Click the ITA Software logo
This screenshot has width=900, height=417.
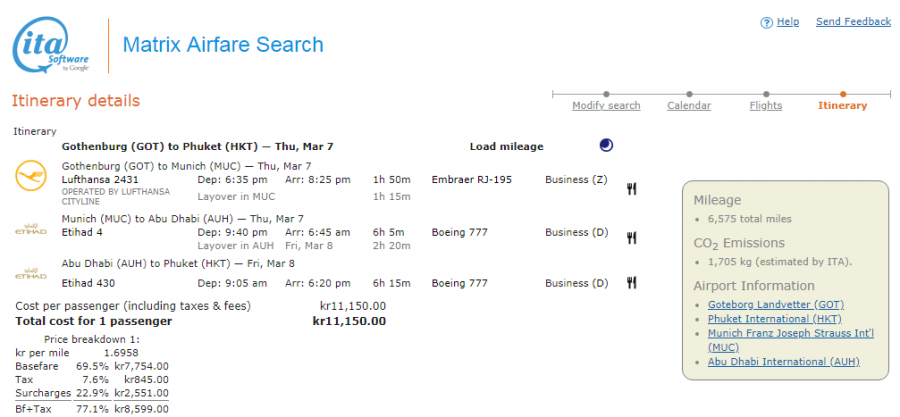(x=52, y=46)
